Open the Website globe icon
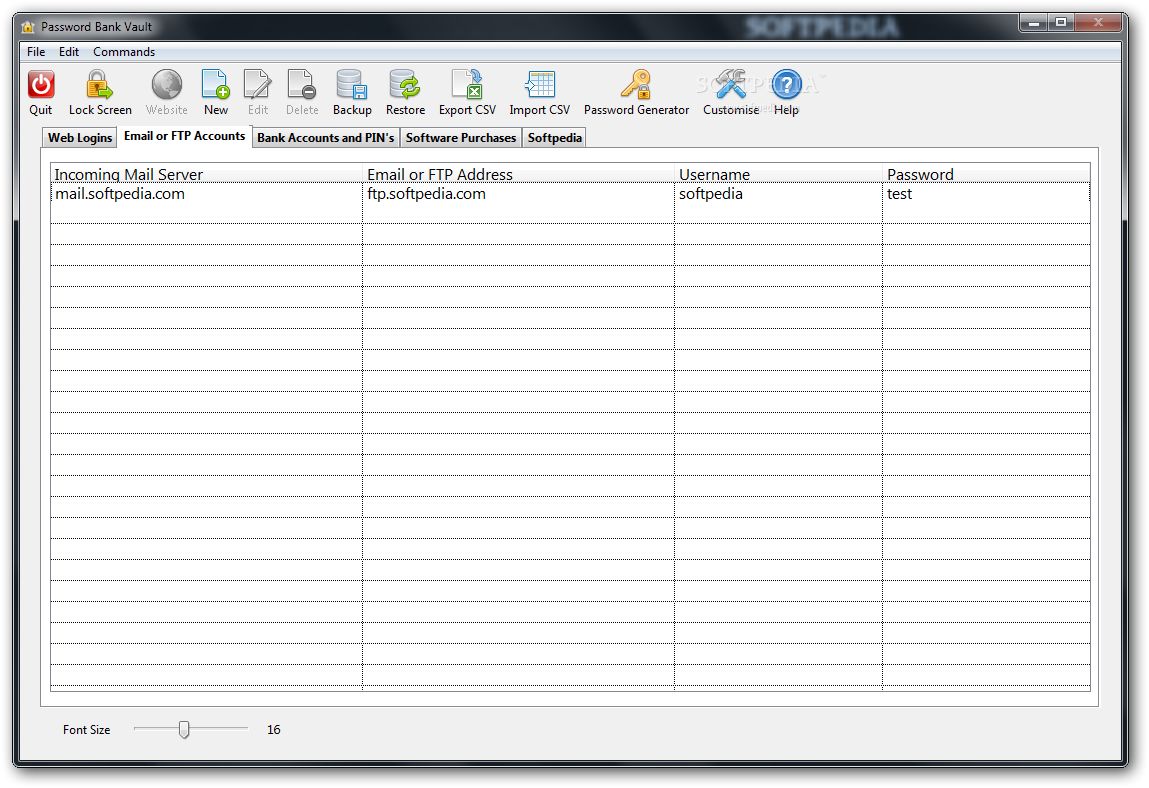Image resolution: width=1149 pixels, height=788 pixels. pos(166,84)
